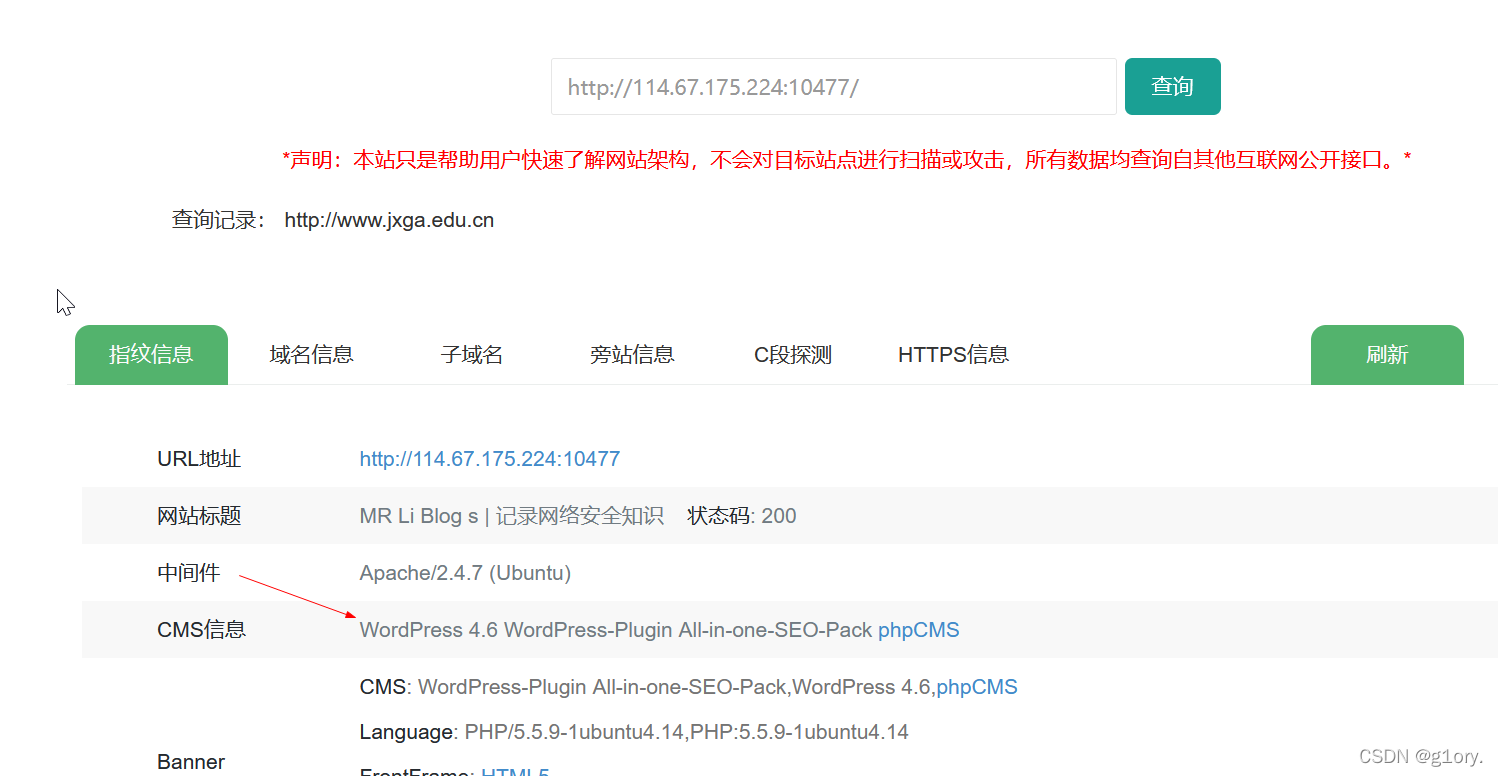Switch to the 域名信息 tab
Screen dimensions: 1498x776
point(311,354)
